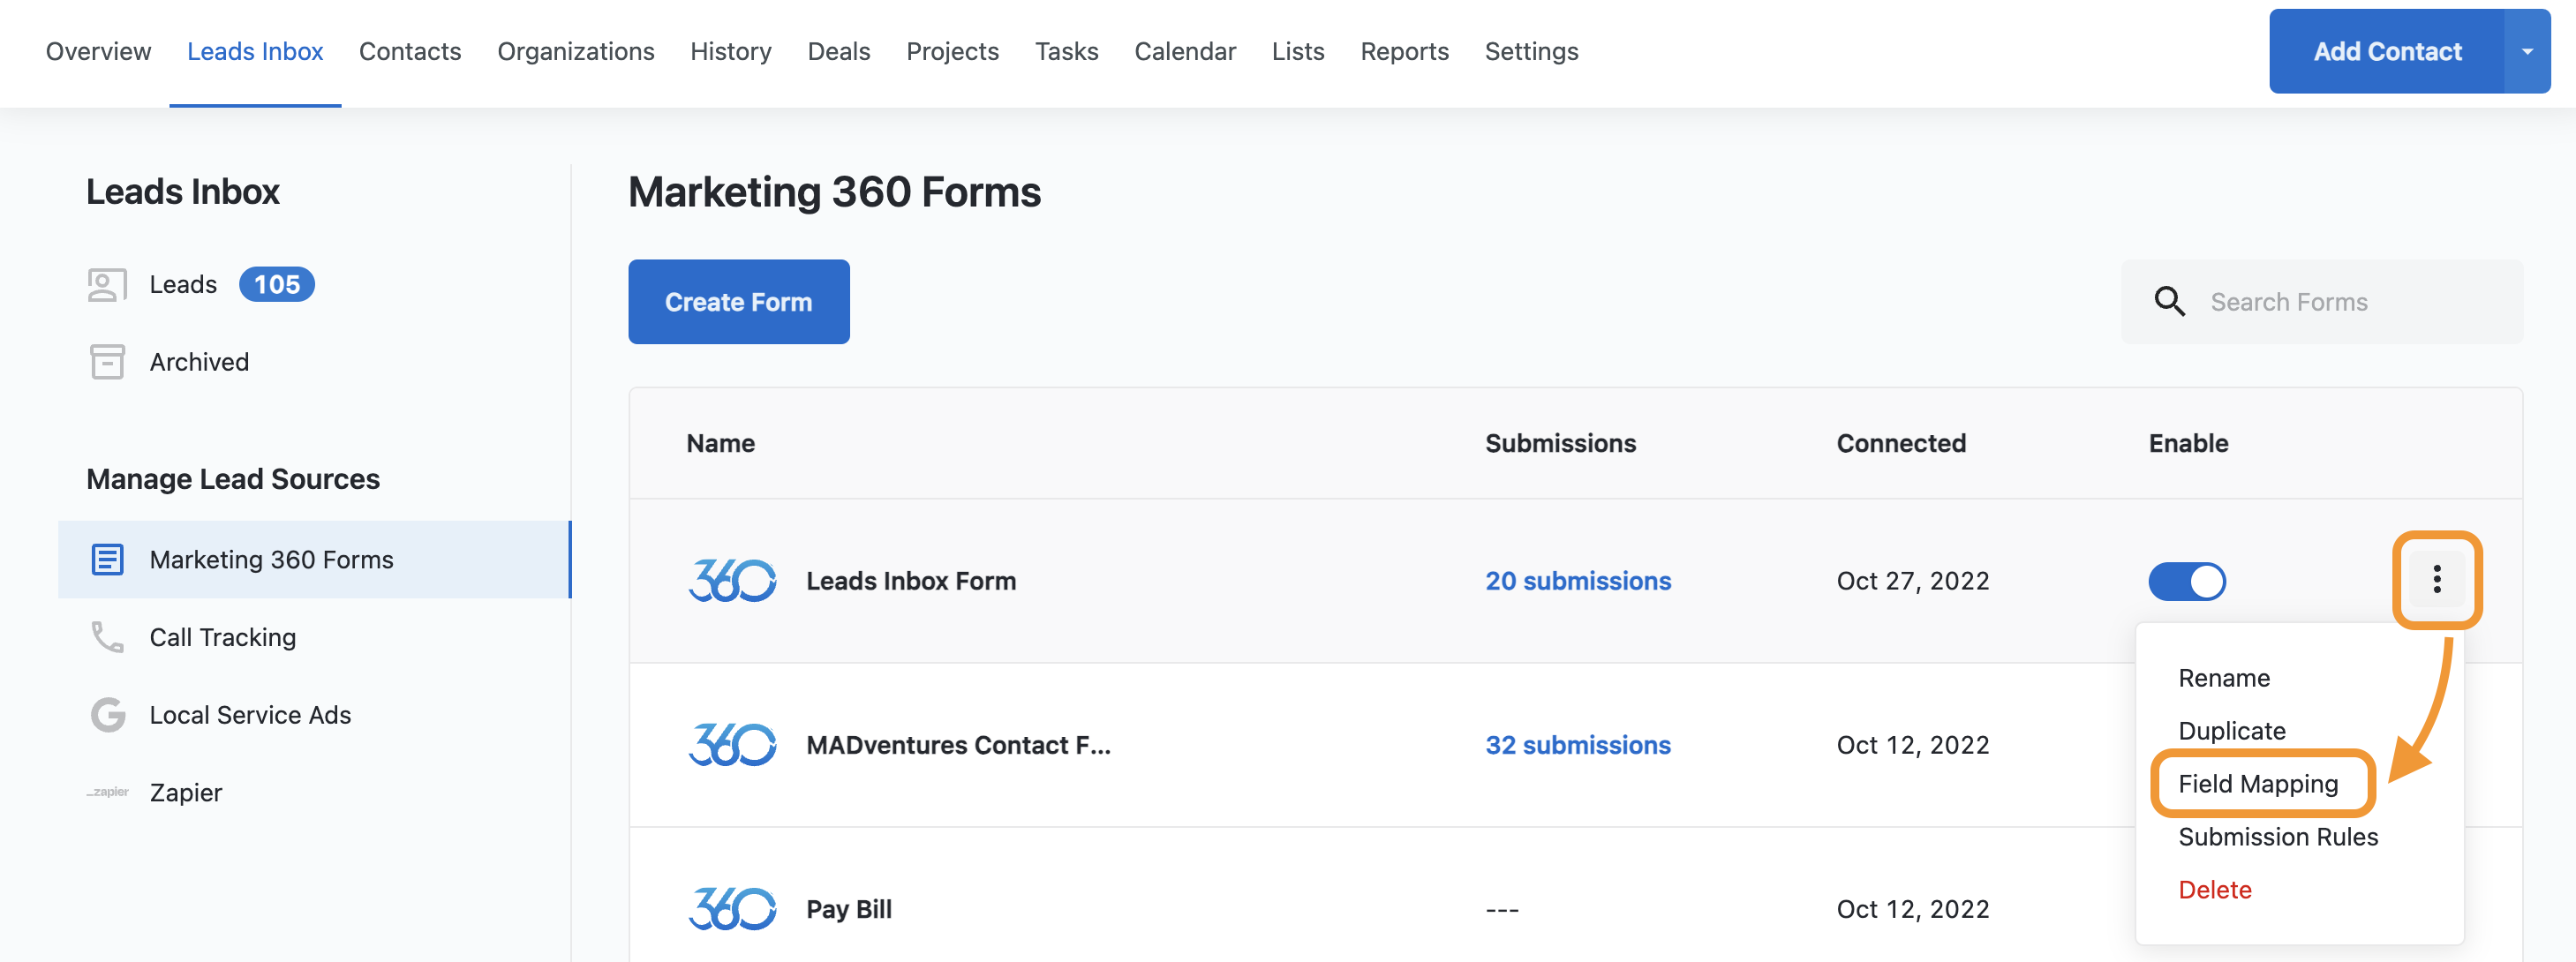The image size is (2576, 962).
Task: Disable the Leads Inbox Form toggle
Action: click(2186, 581)
